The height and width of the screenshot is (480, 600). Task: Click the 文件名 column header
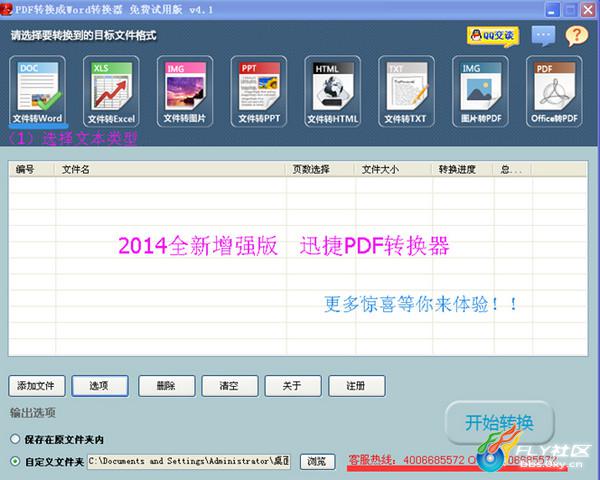(170, 169)
